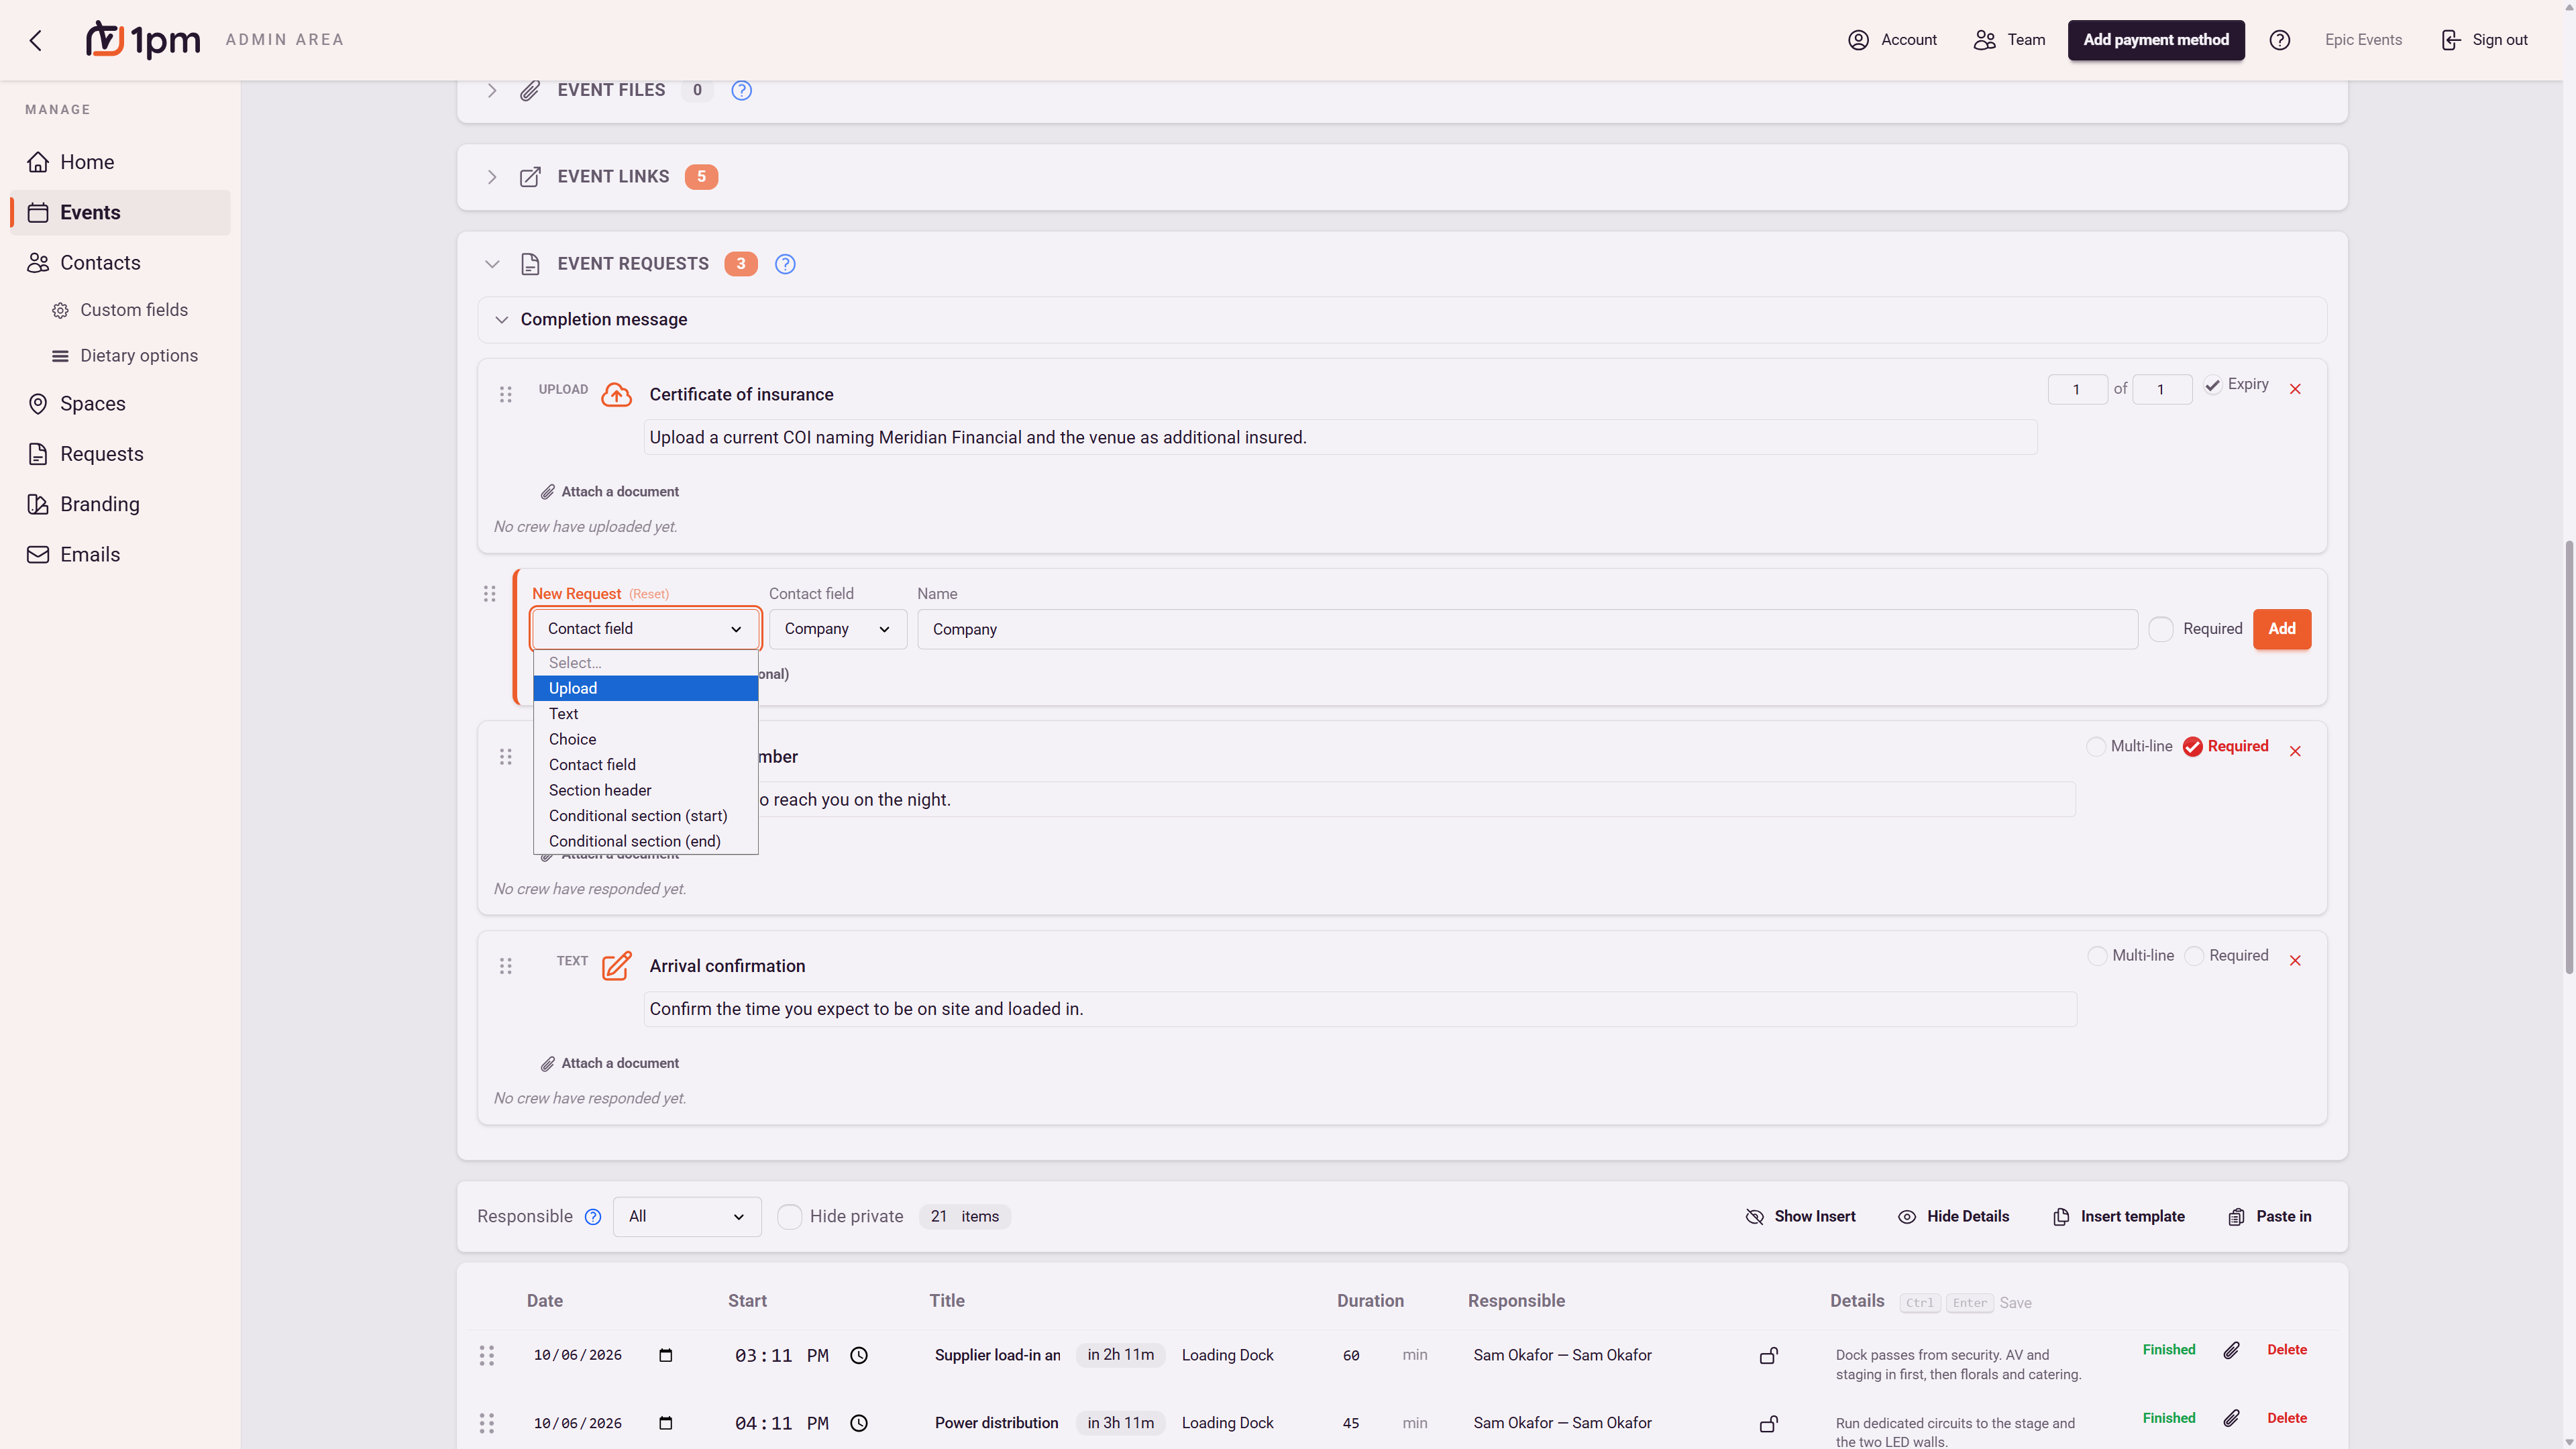Choose Conditional section (end) option
This screenshot has height=1449, width=2576.
pos(645,841)
